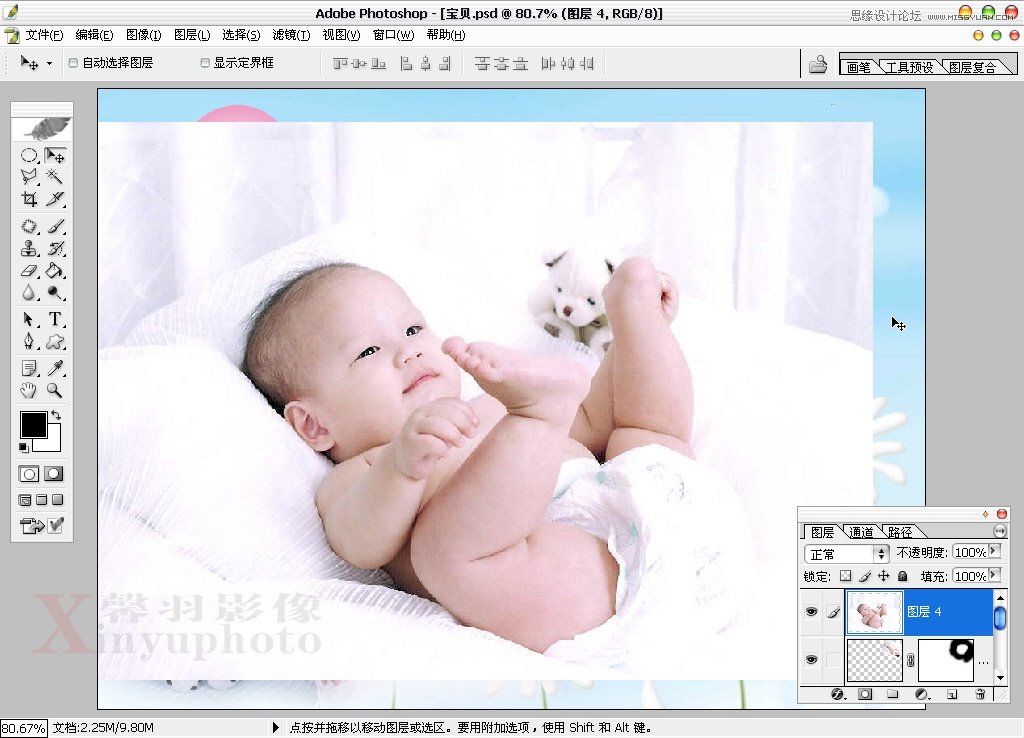The width and height of the screenshot is (1024, 738).
Task: Hide 图层 4 with eye icon
Action: click(811, 612)
